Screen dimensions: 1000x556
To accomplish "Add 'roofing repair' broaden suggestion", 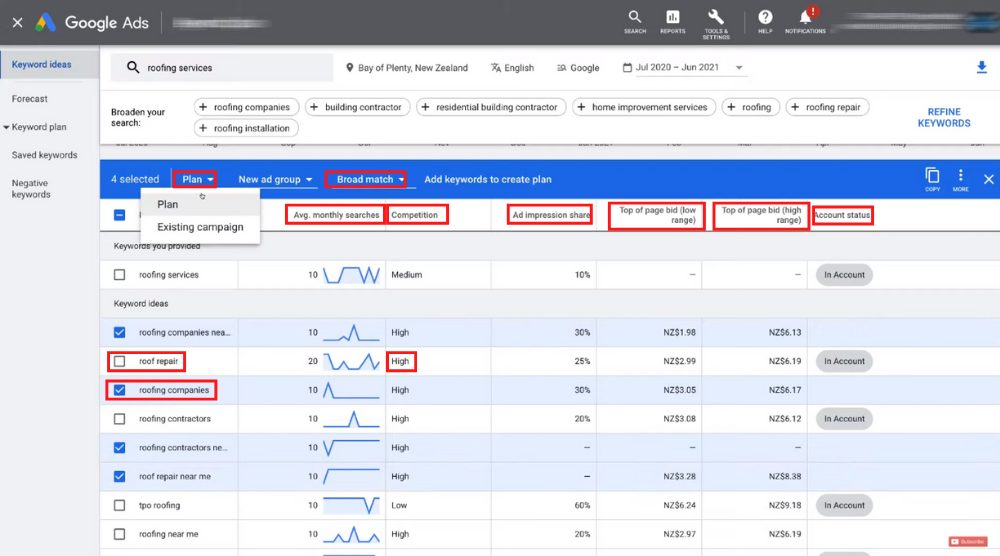I will click(827, 107).
